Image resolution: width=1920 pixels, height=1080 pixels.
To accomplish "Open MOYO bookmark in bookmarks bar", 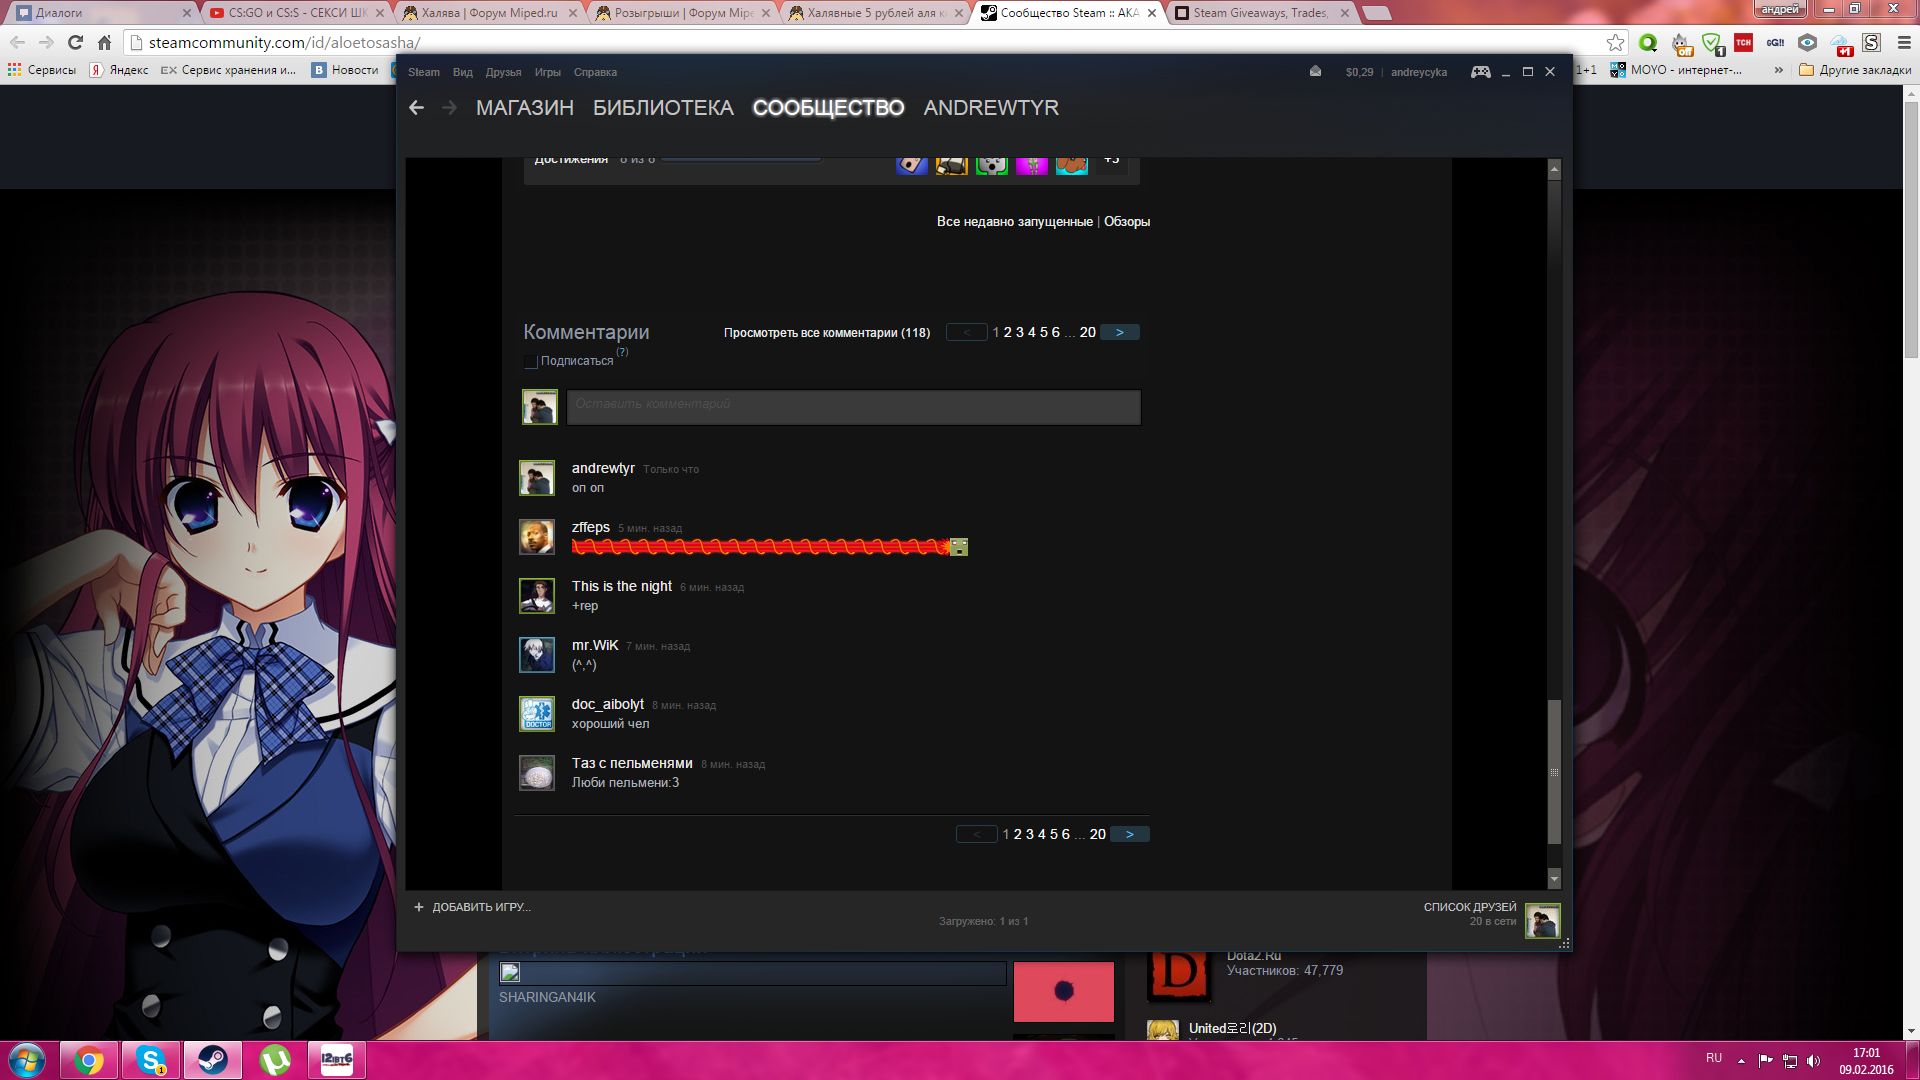I will click(1676, 70).
